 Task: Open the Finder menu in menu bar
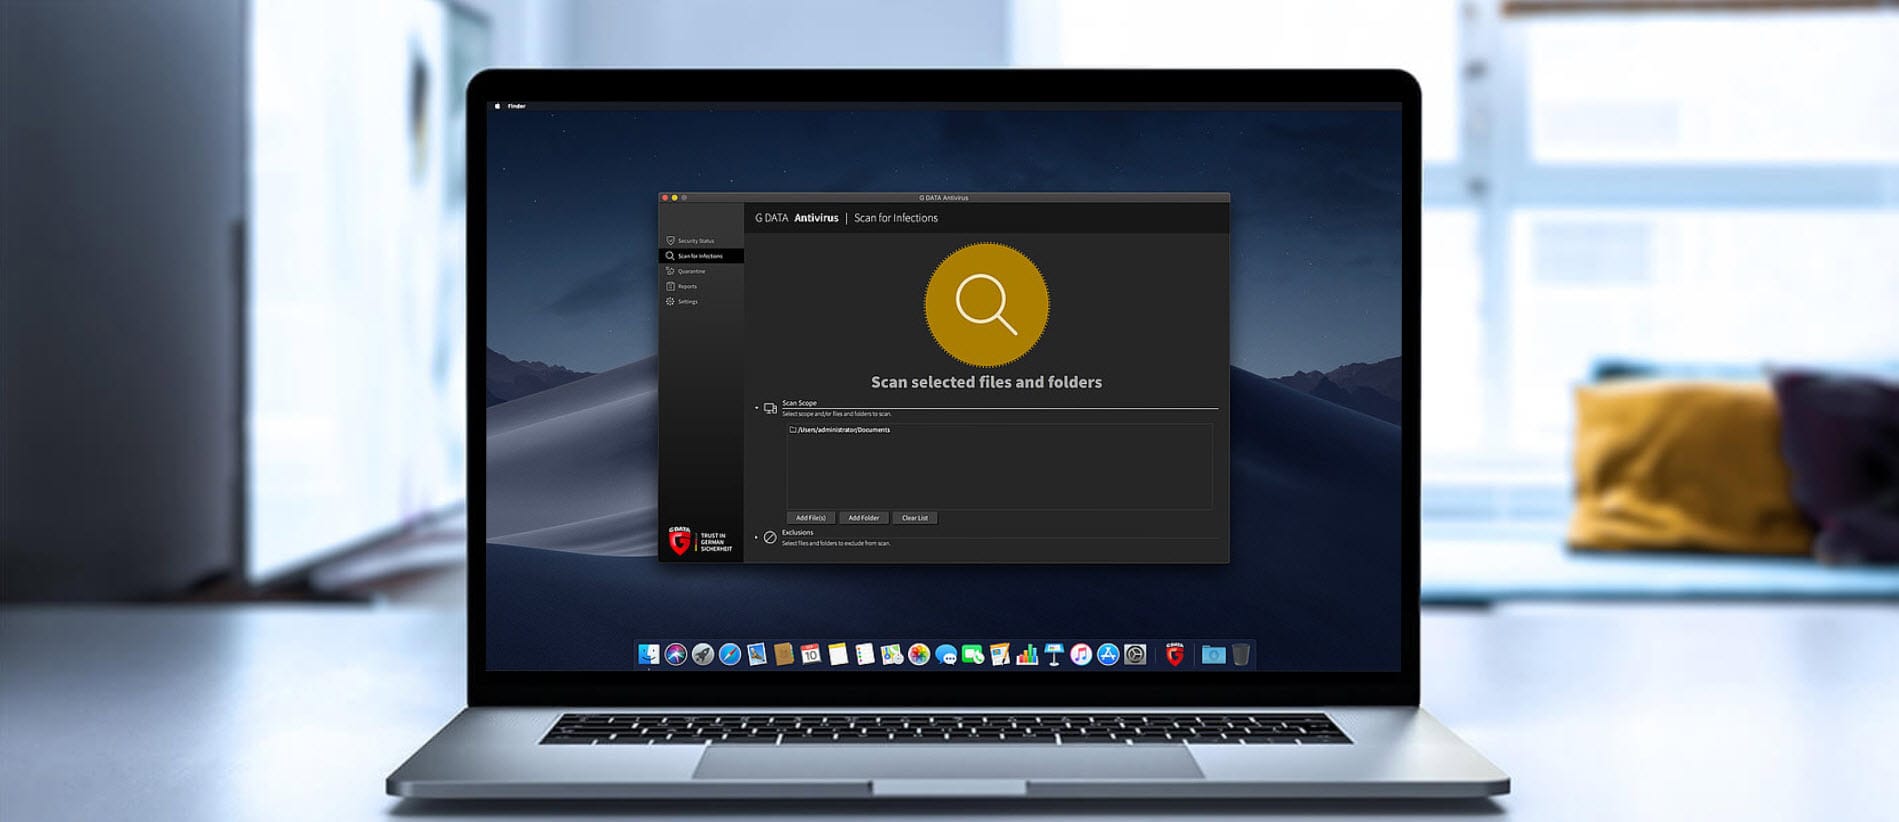(516, 106)
